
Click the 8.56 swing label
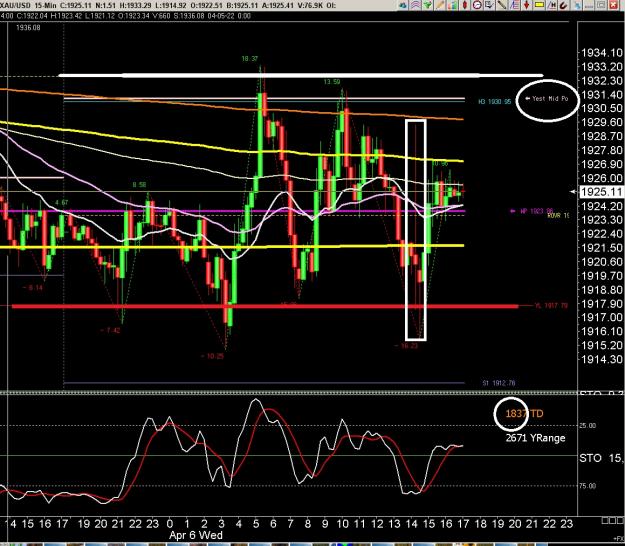coord(139,185)
